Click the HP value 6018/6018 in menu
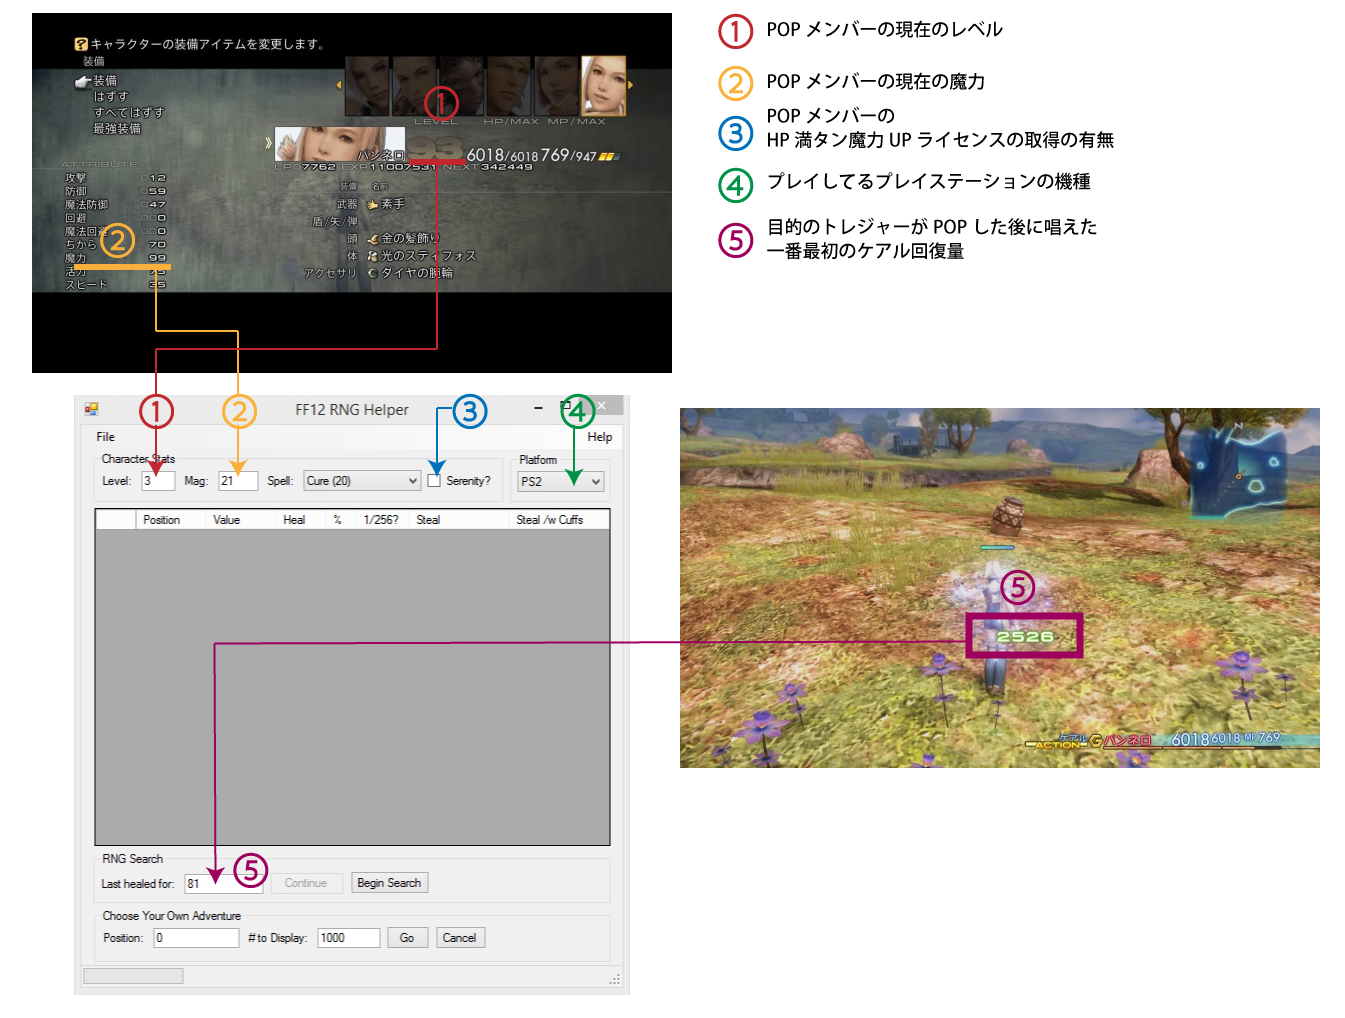Viewport: 1345px width, 1018px height. (503, 155)
